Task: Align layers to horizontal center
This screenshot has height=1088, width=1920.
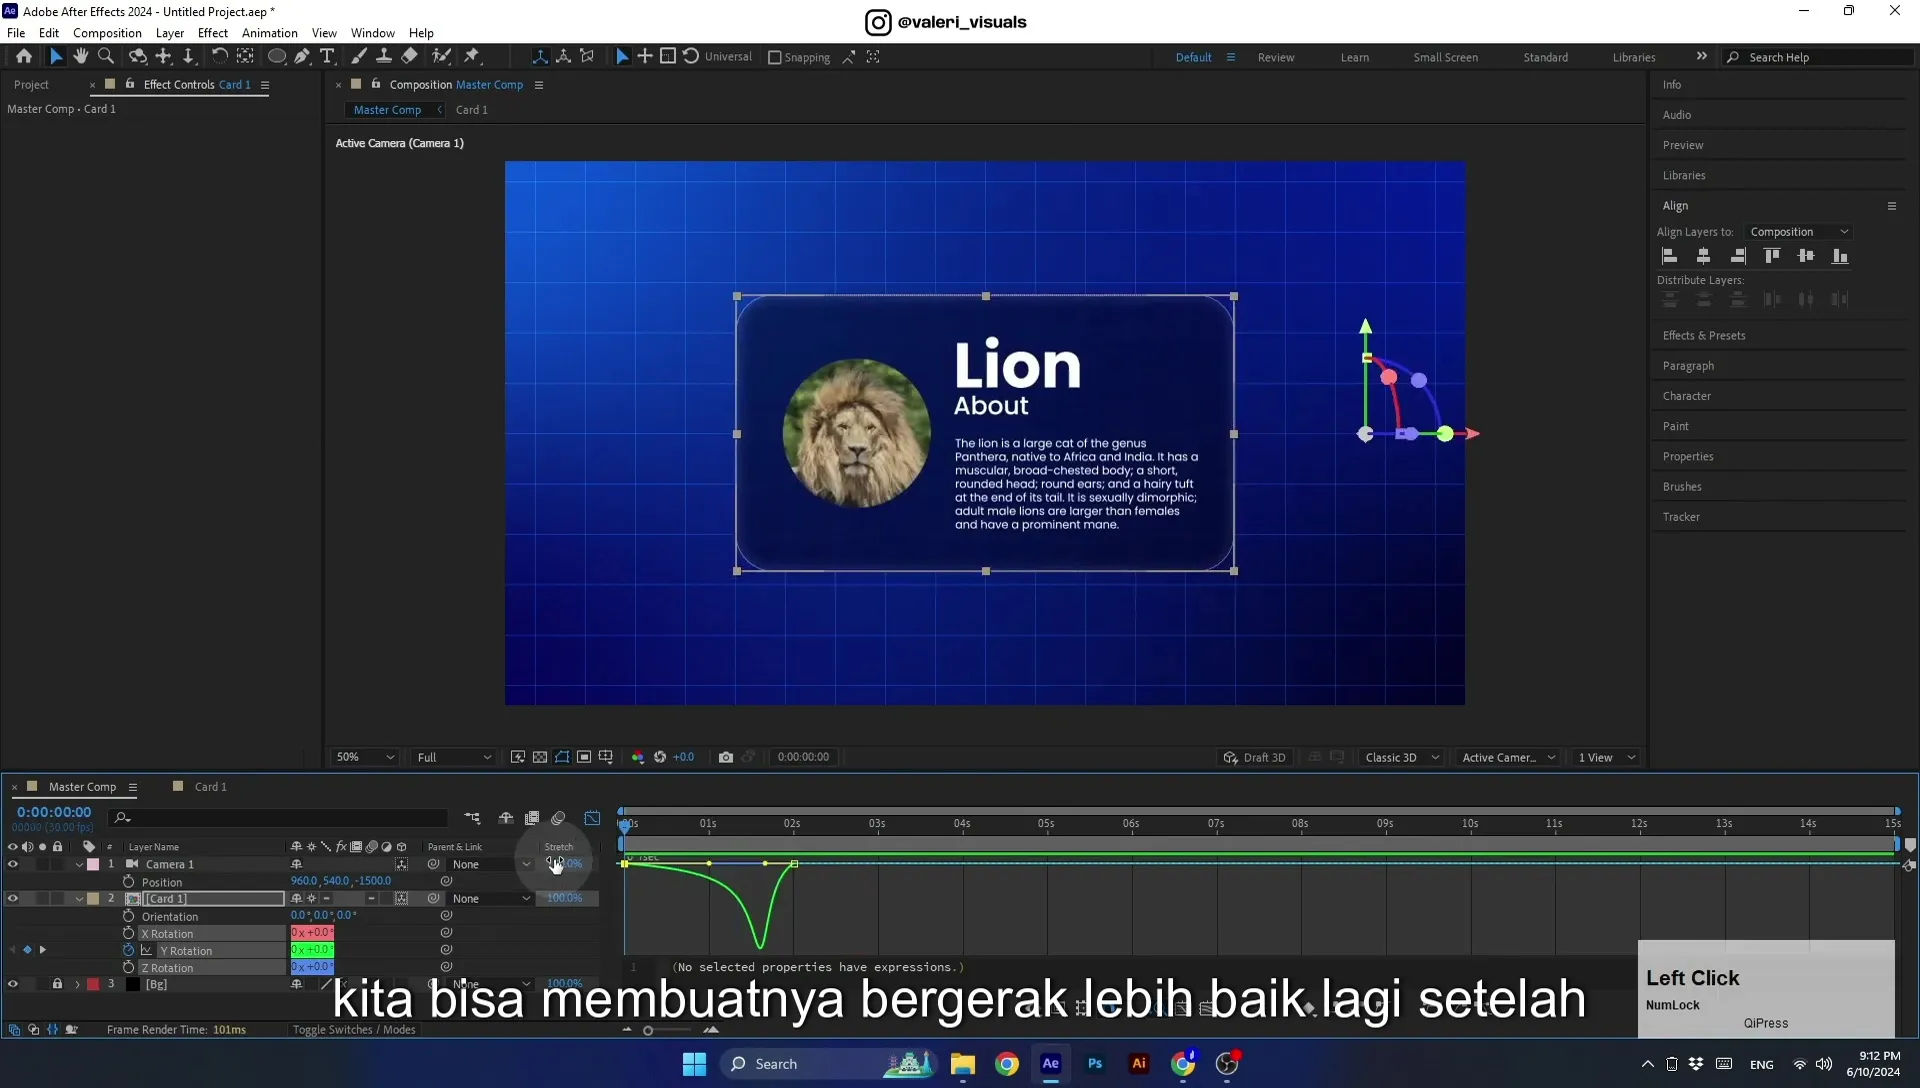Action: click(x=1704, y=256)
